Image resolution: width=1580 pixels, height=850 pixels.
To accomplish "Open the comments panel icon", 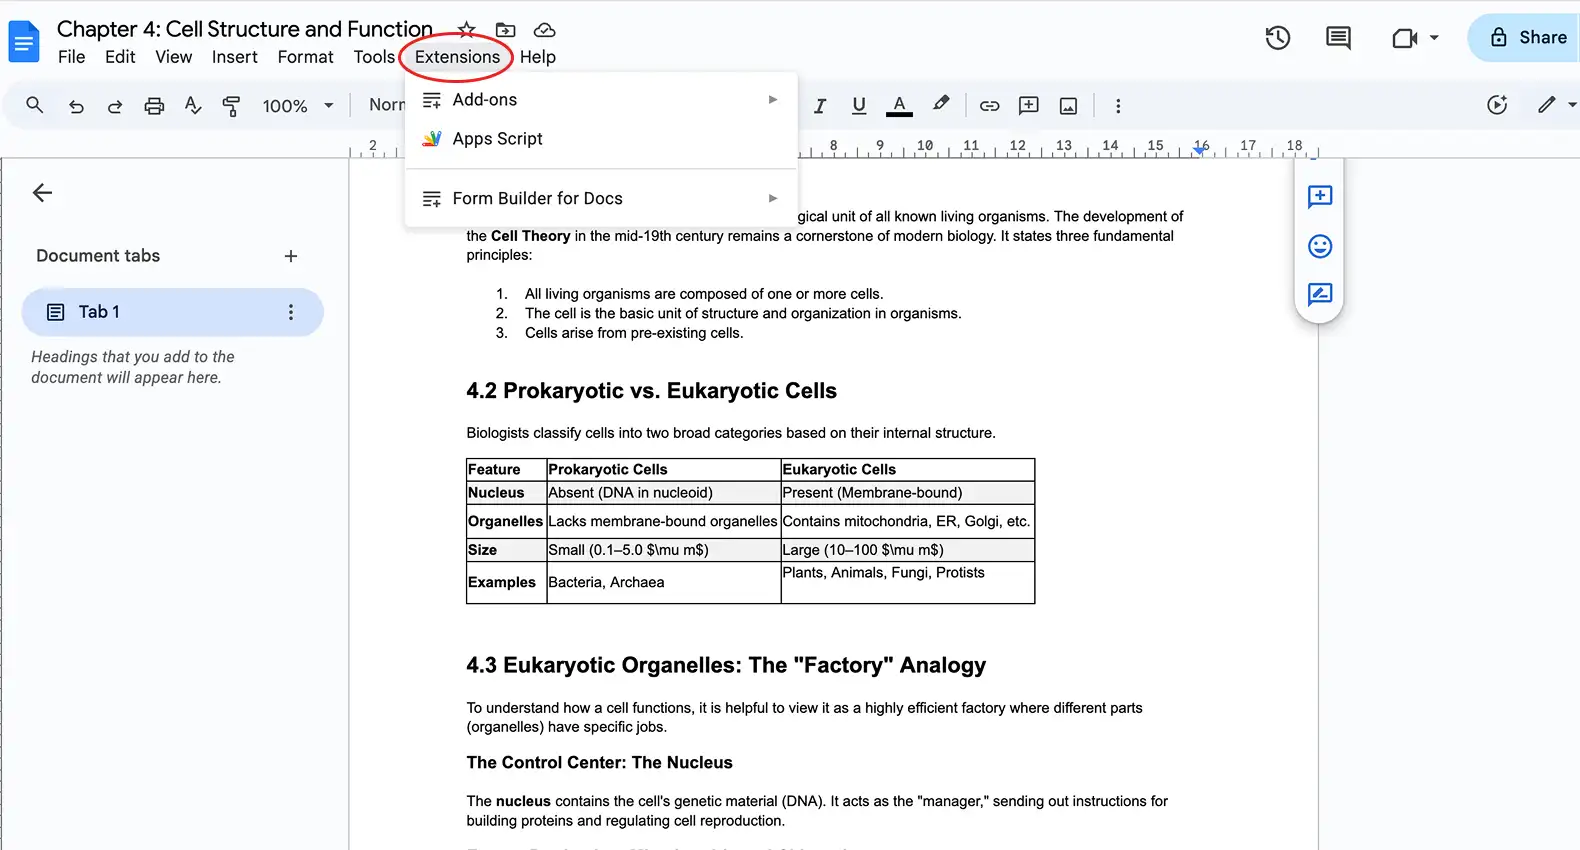I will (1338, 38).
